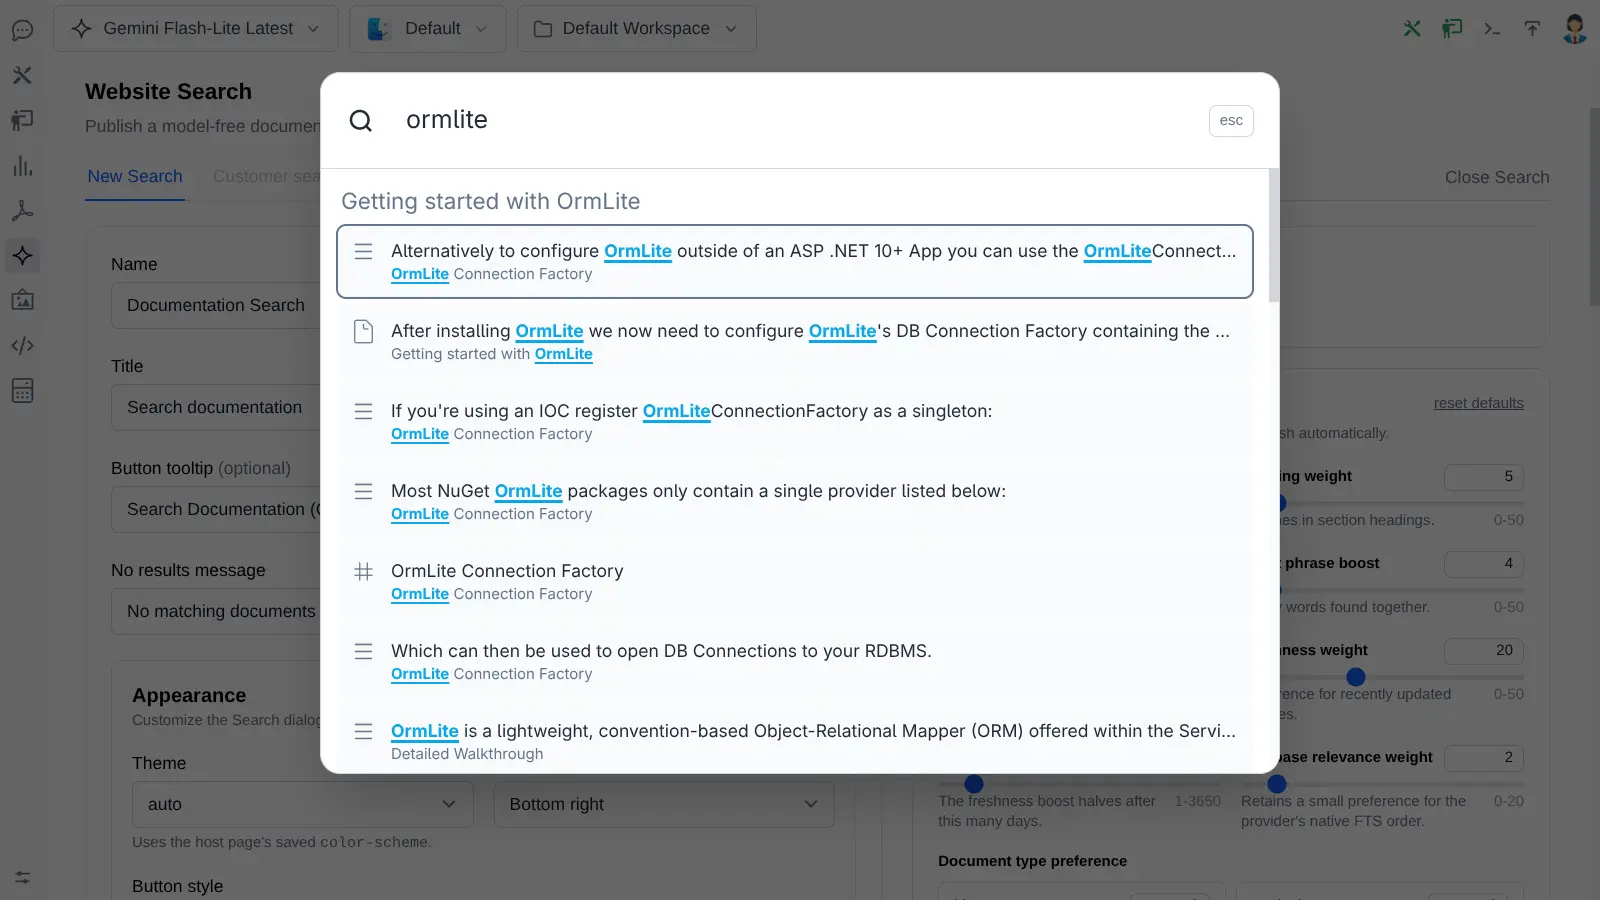Open the chat bubble icon in left sidebar
Viewport: 1600px width, 900px height.
[22, 30]
